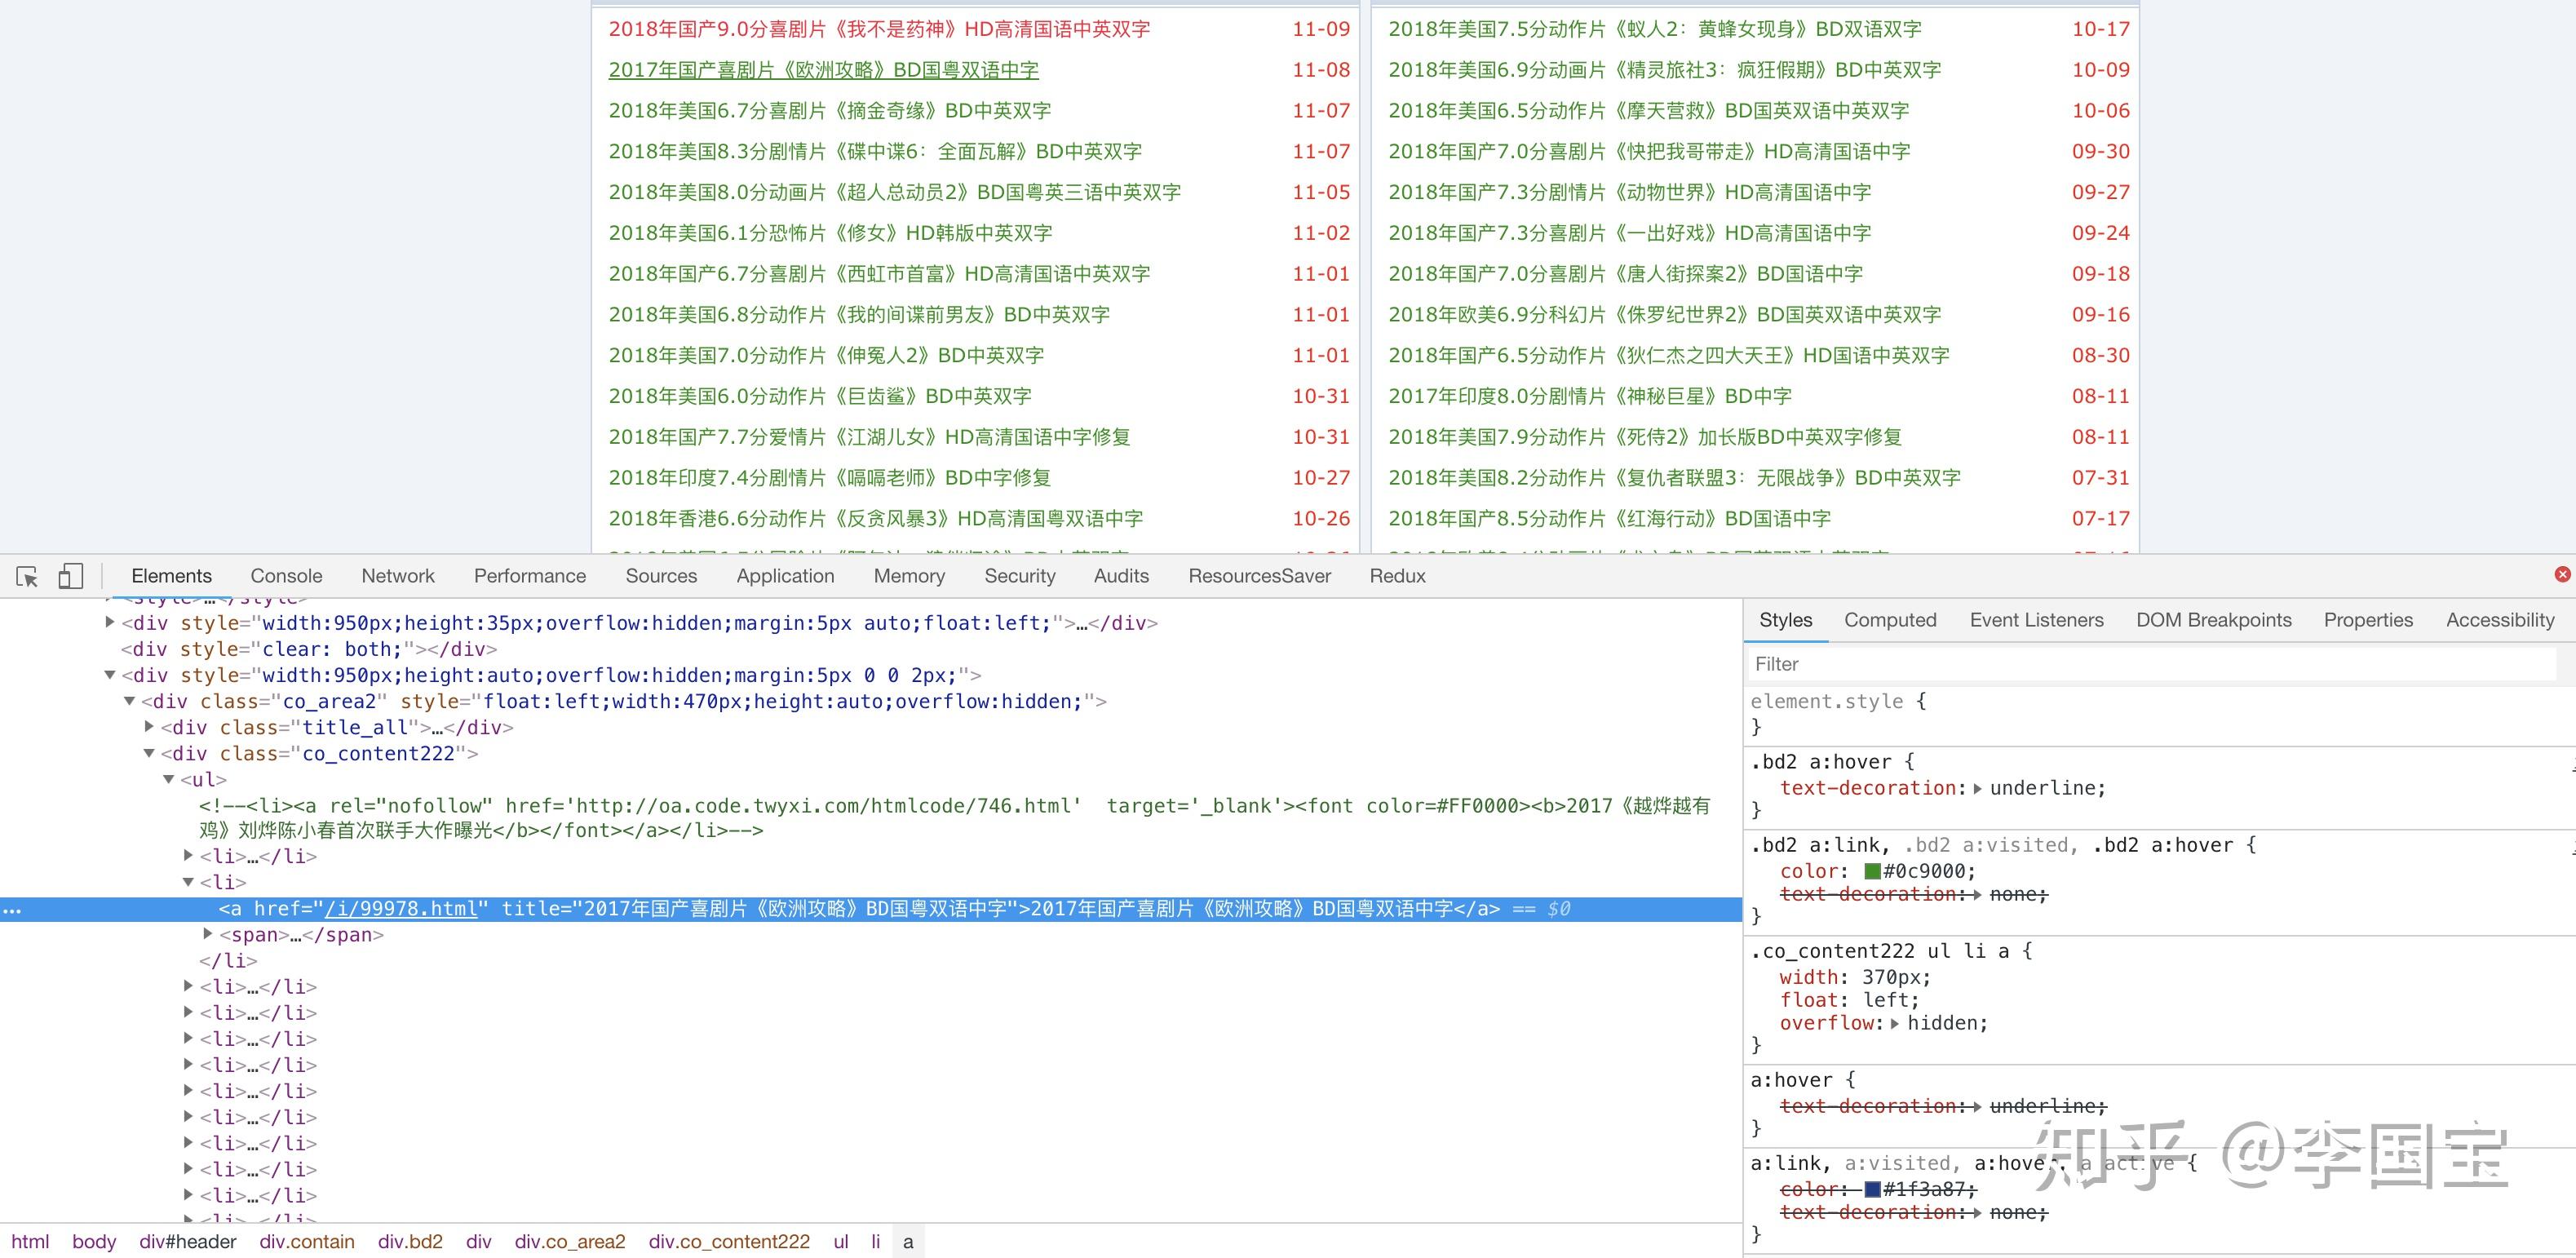Select div#header in the breadcrumb bar

tap(188, 1241)
